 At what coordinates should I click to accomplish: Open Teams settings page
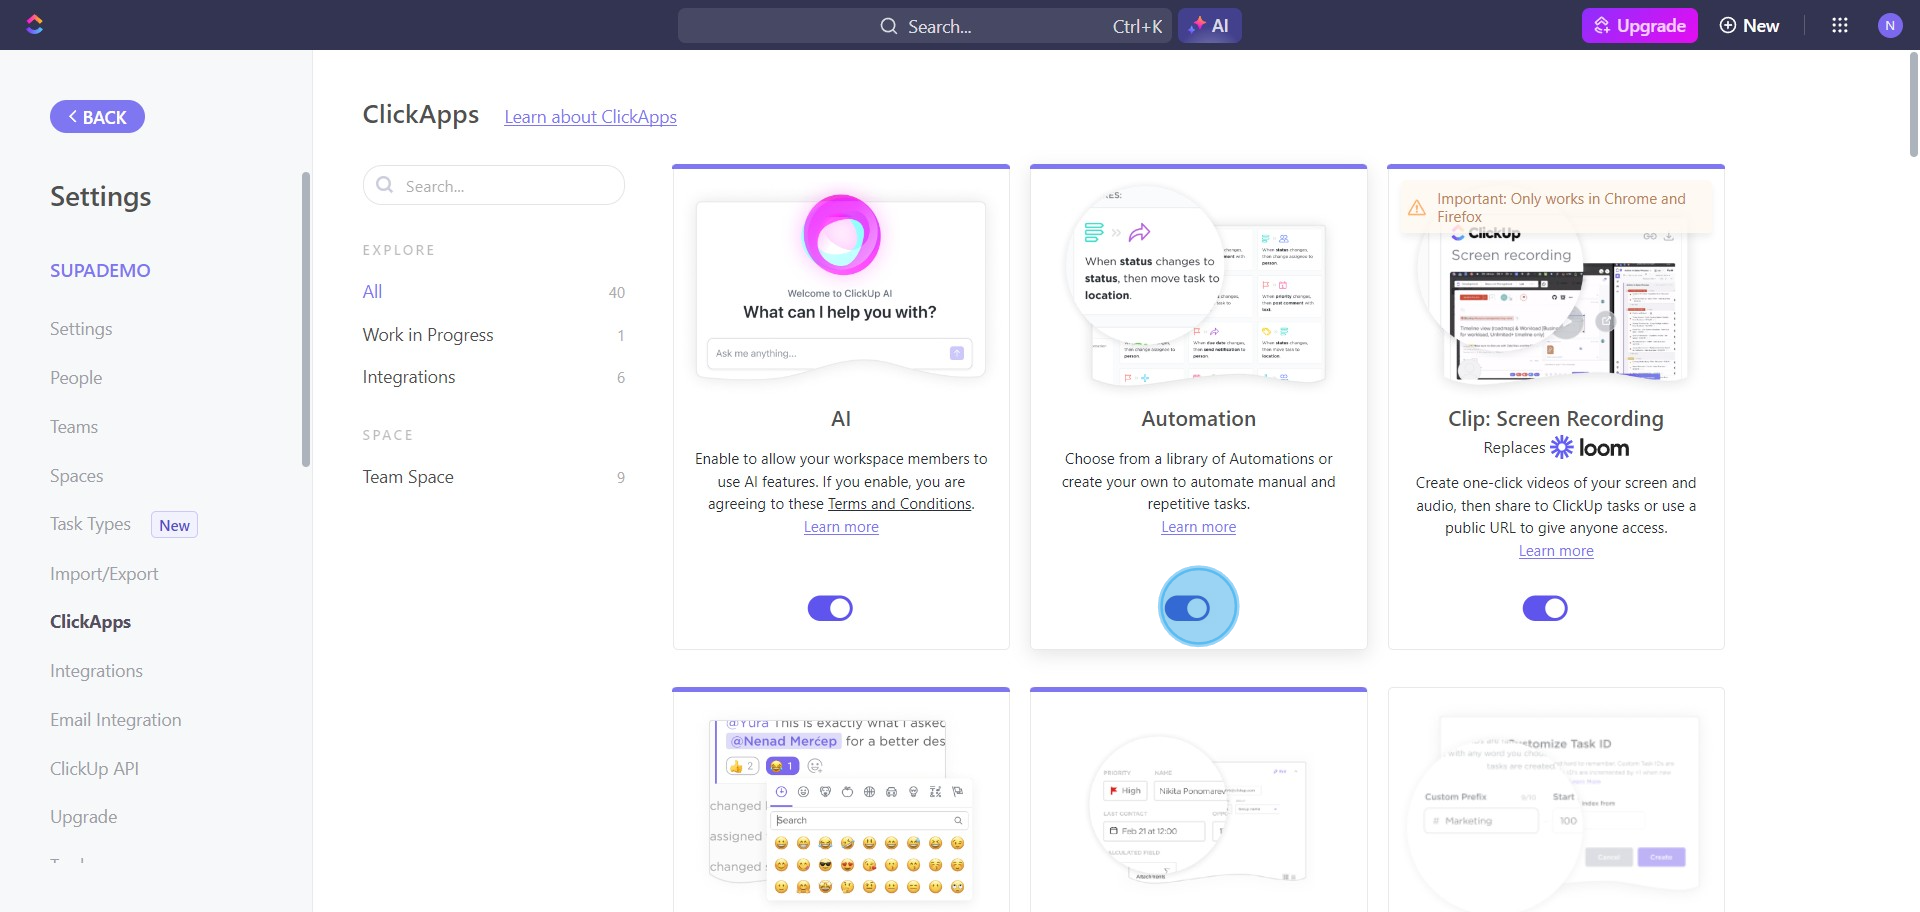point(74,427)
